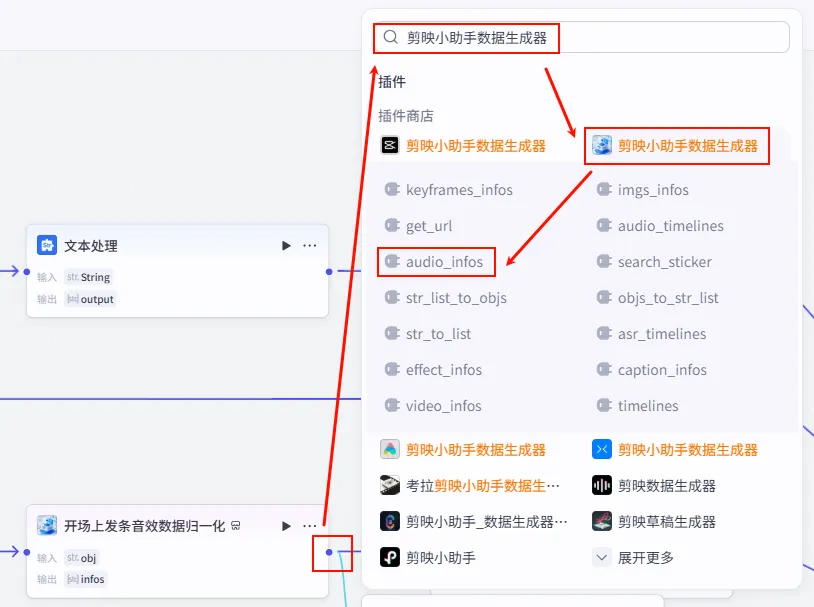
Task: Open the 开场上发条音效数据归一化 more menu
Action: pyautogui.click(x=310, y=526)
